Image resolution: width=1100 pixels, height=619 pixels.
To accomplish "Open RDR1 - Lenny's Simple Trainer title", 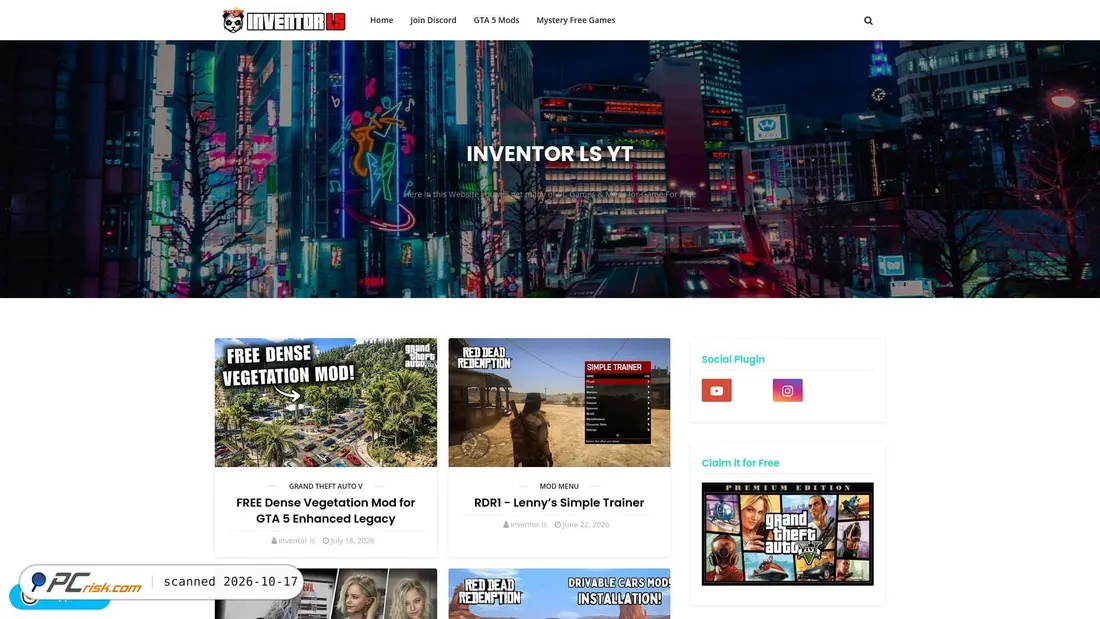I will click(559, 502).
